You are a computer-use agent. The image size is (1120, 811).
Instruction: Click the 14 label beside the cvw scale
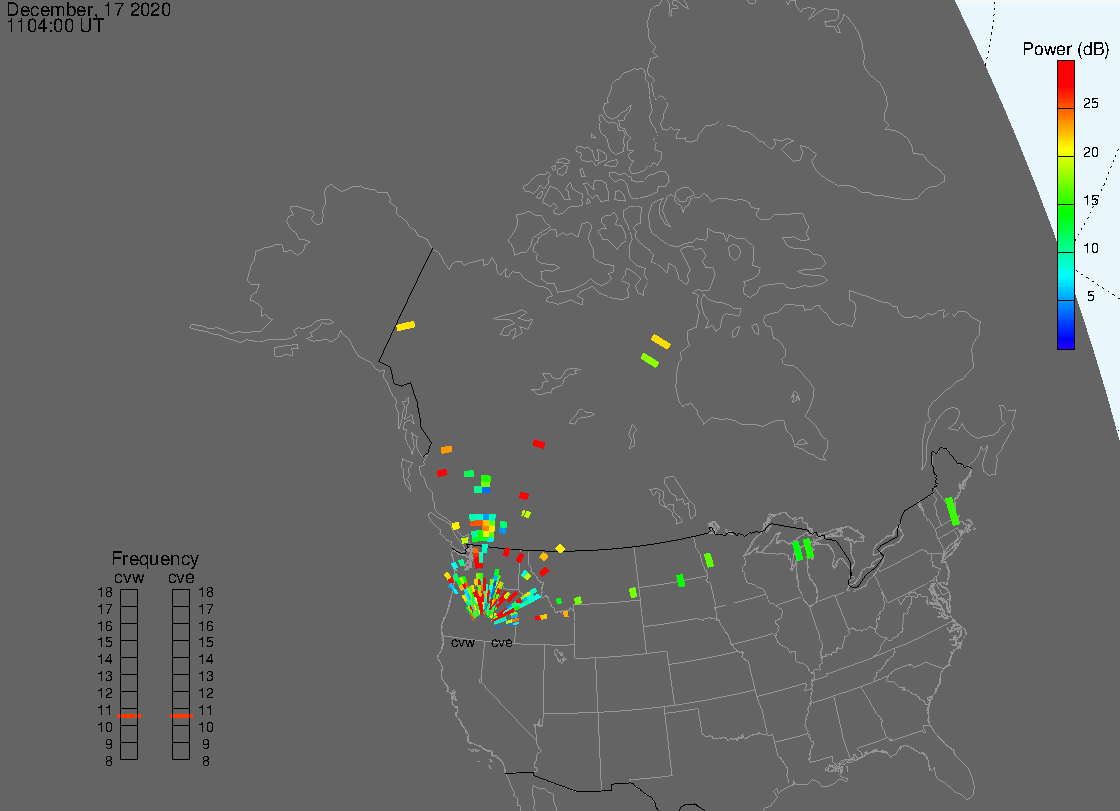coord(105,660)
